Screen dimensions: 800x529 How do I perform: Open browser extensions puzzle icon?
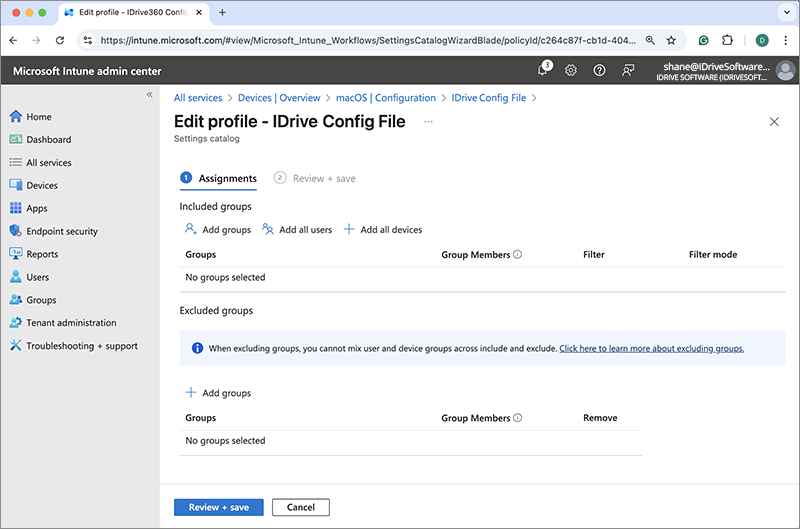pos(727,41)
